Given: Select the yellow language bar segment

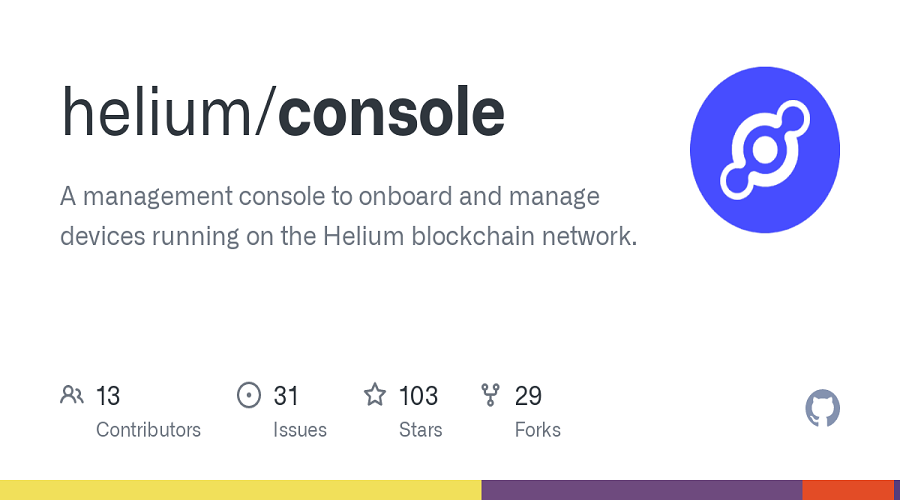Looking at the screenshot, I should coord(240,490).
